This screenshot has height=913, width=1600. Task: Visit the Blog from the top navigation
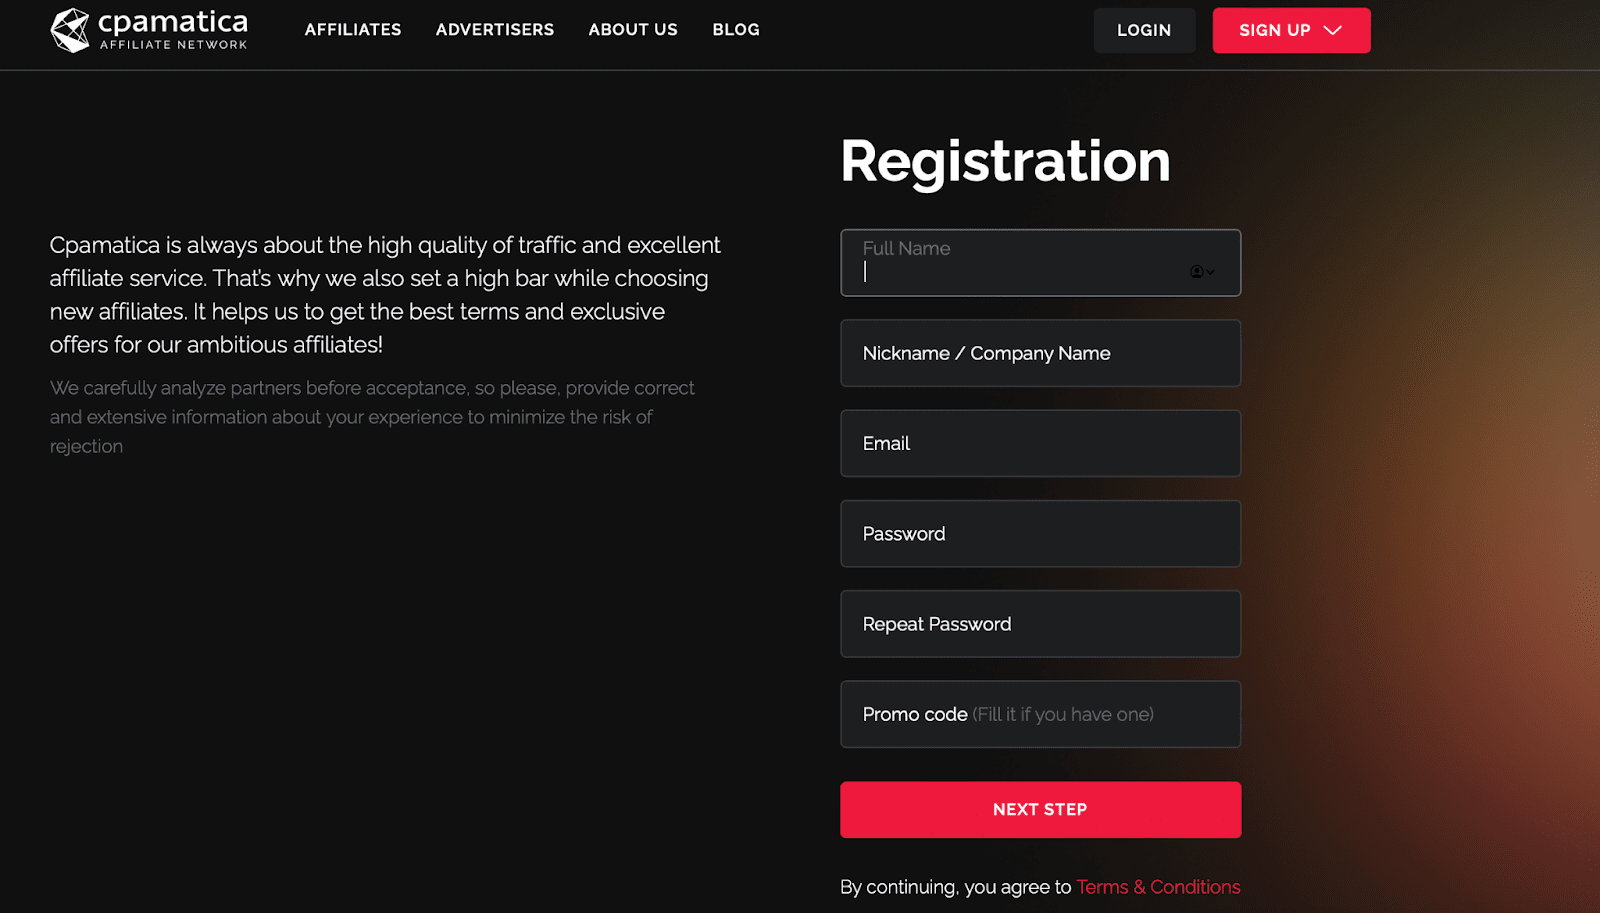coord(736,30)
